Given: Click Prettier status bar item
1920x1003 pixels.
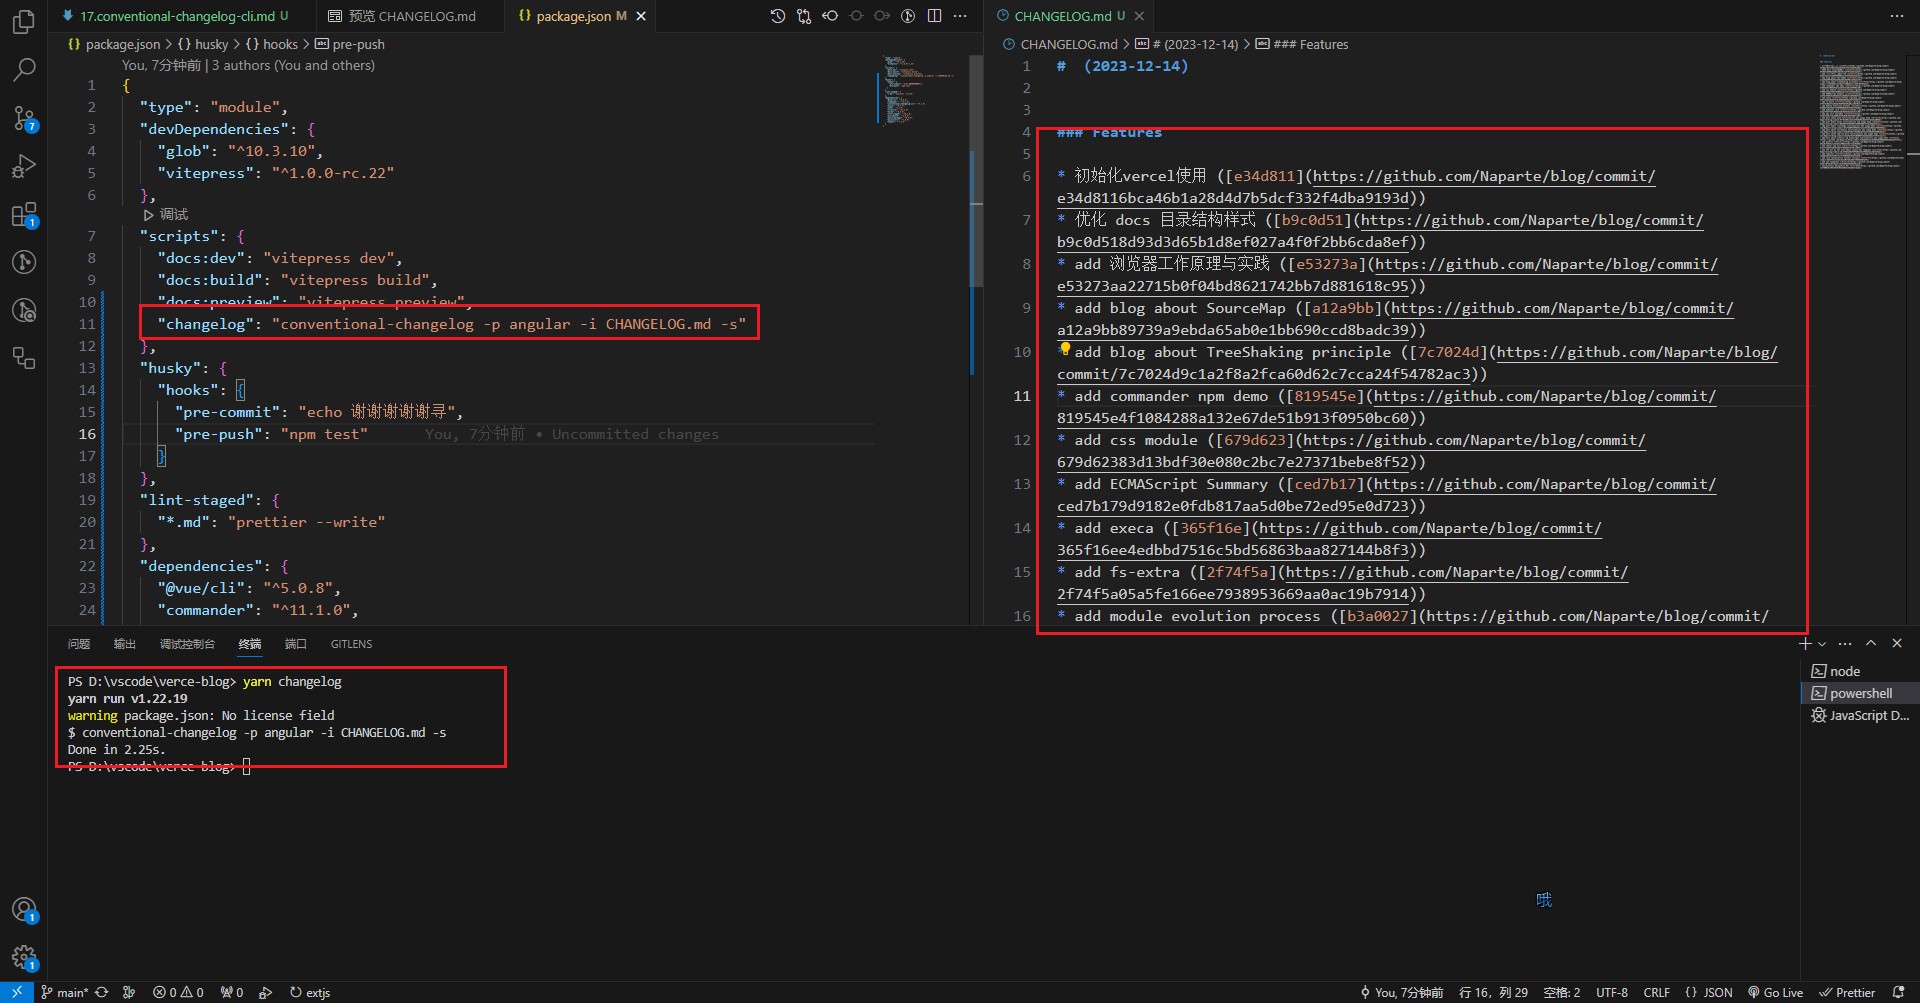Looking at the screenshot, I should coord(1847,992).
